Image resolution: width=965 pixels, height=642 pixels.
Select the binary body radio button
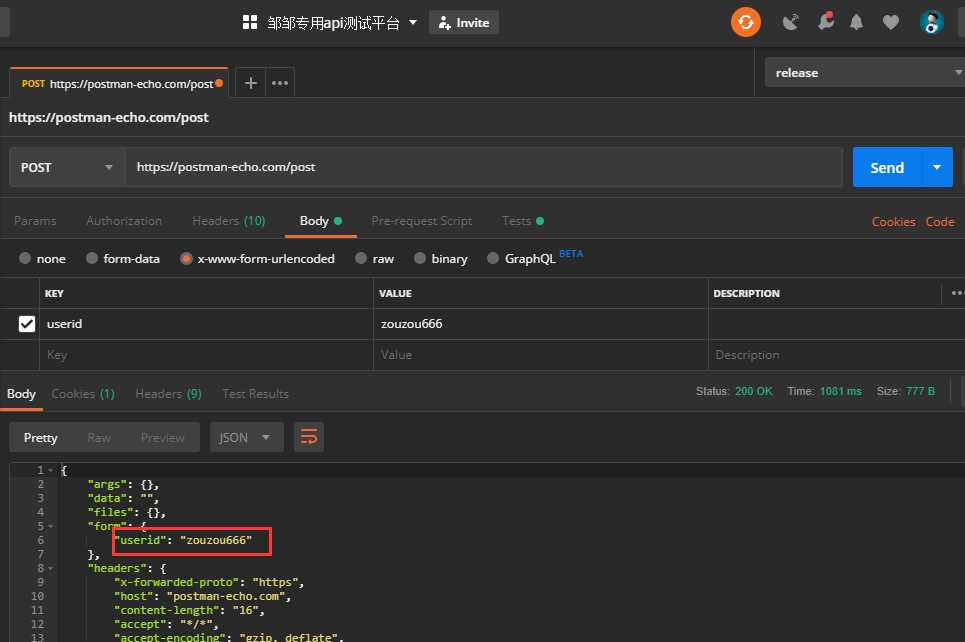click(x=420, y=259)
